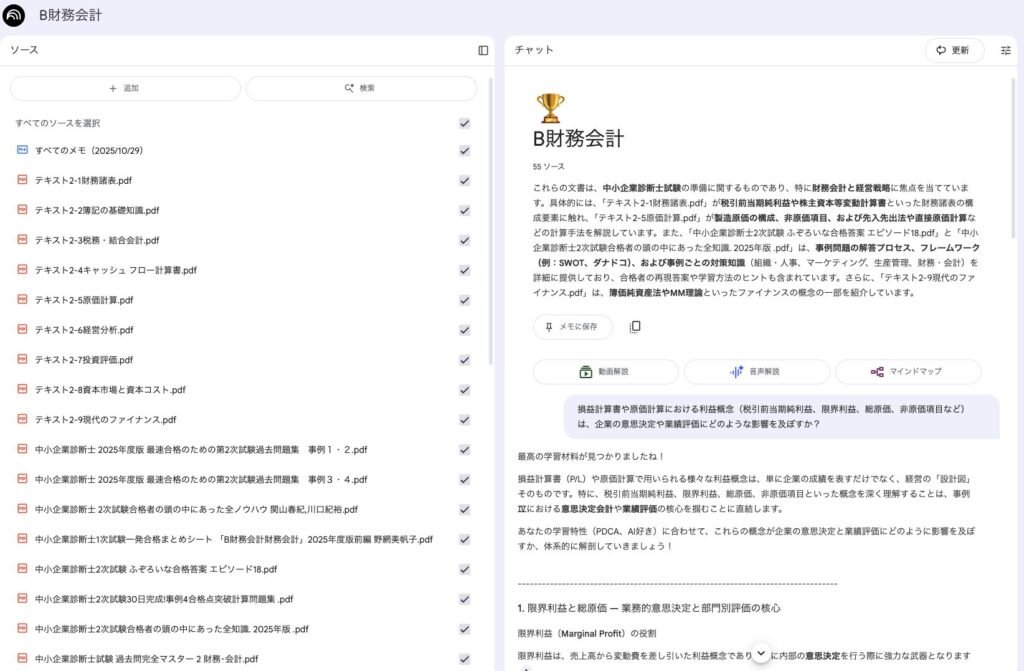Open the 動画解説 video overview
Viewport: 1024px width, 671px height.
point(607,372)
